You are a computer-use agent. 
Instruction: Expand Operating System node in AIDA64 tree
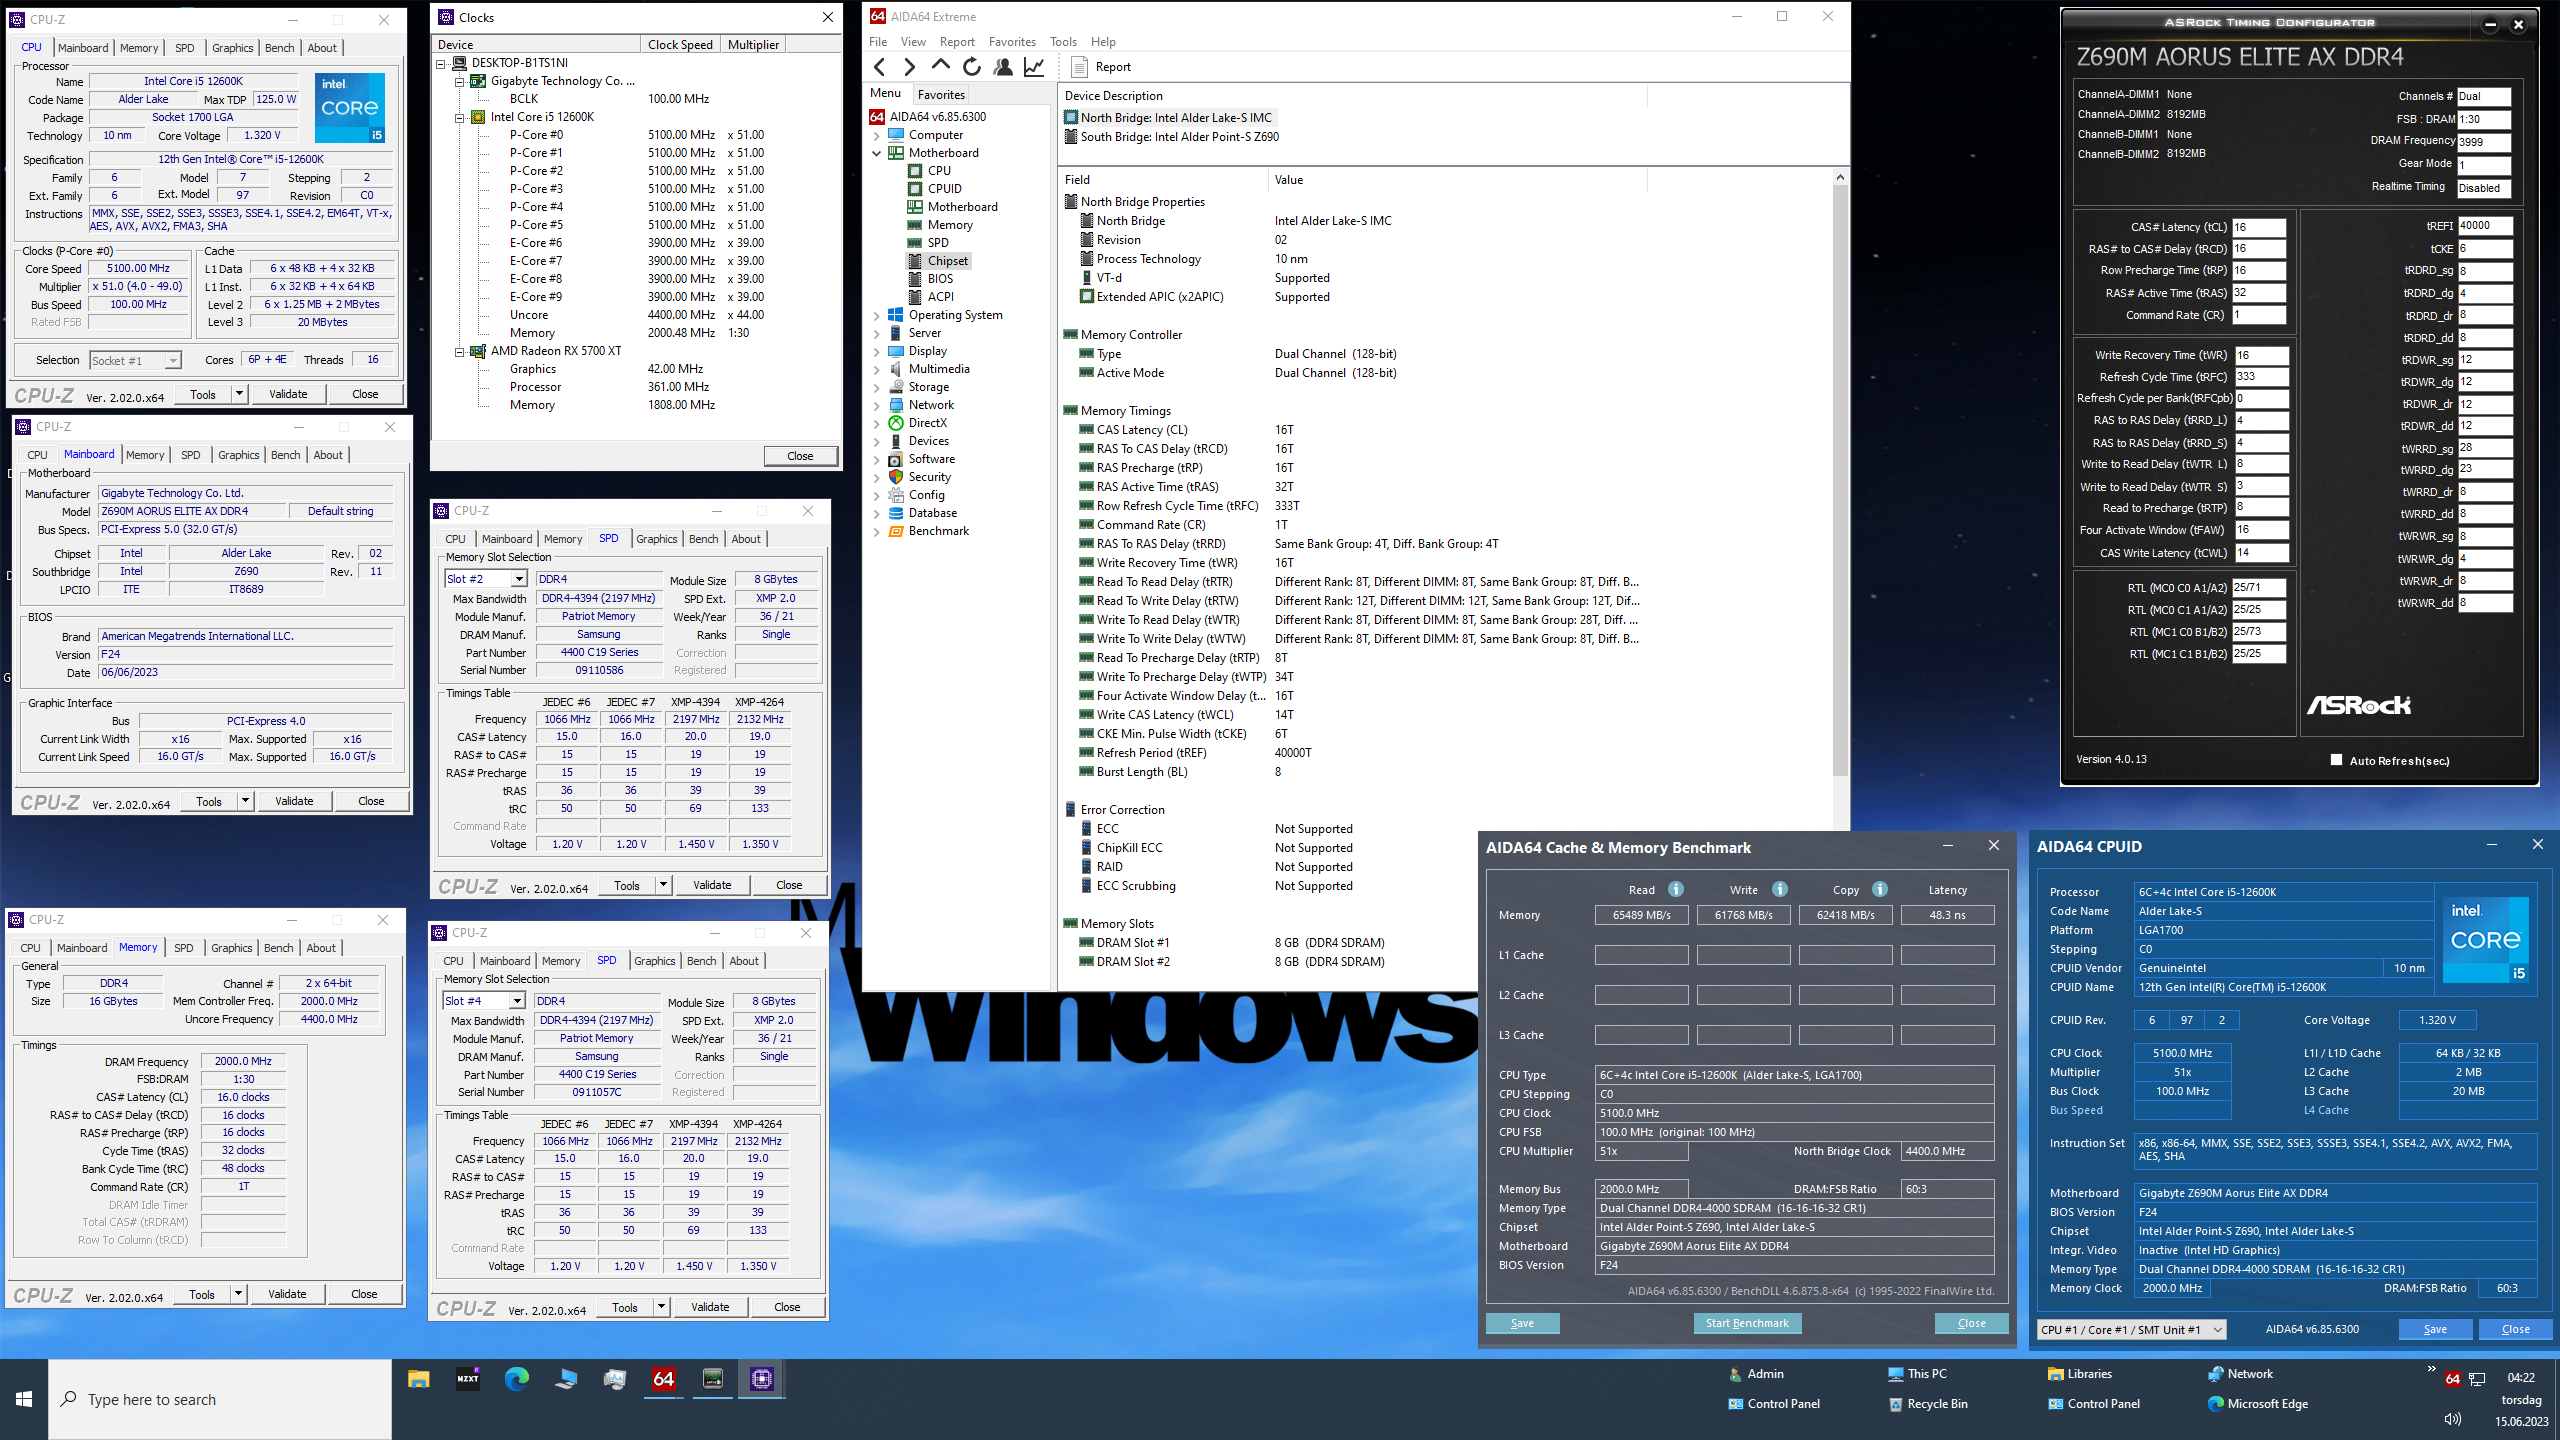tap(877, 315)
